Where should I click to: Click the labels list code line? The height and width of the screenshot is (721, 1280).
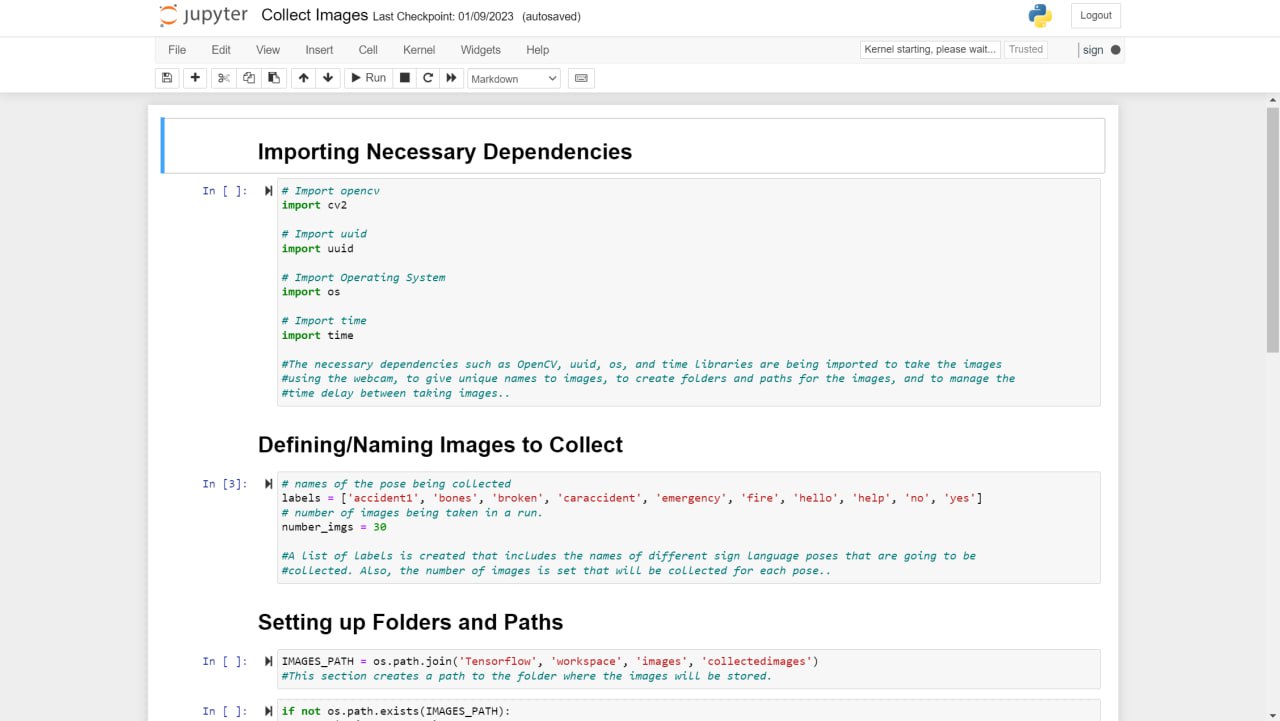[x=632, y=498]
